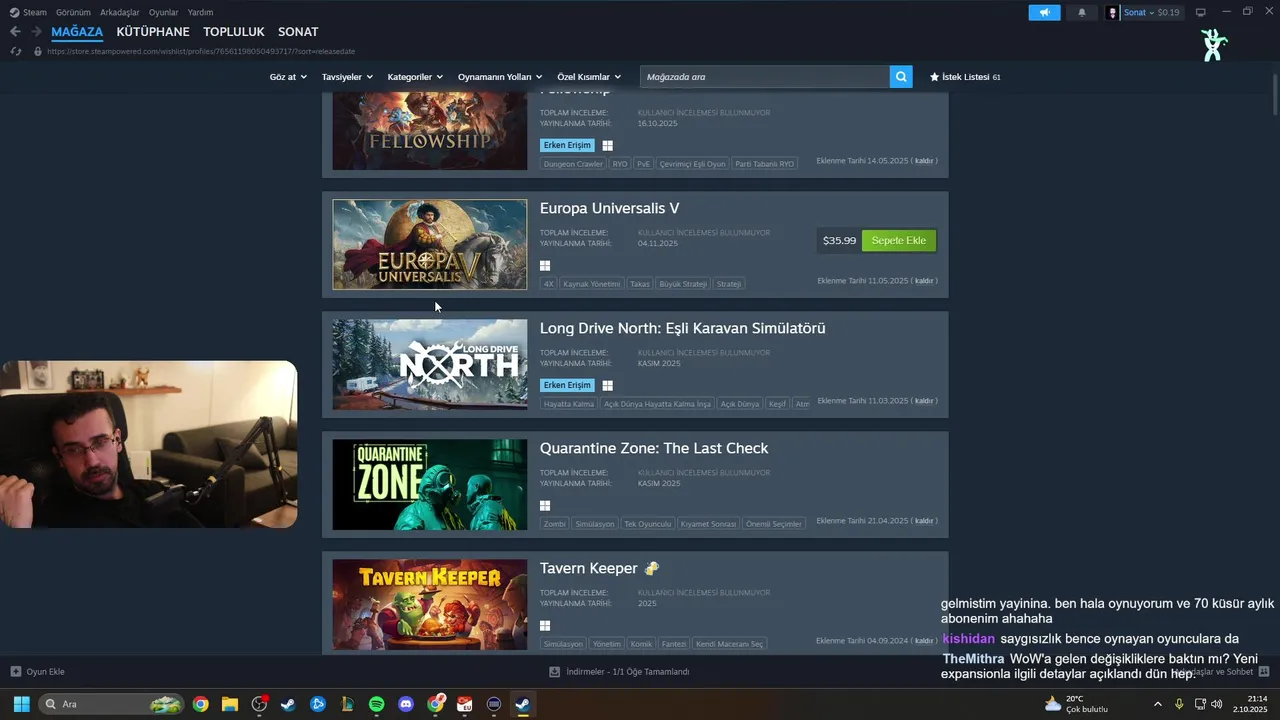Viewport: 1280px width, 720px height.
Task: Click the Windows icon next to Long Drive North's Erken Erişim
Action: 607,385
